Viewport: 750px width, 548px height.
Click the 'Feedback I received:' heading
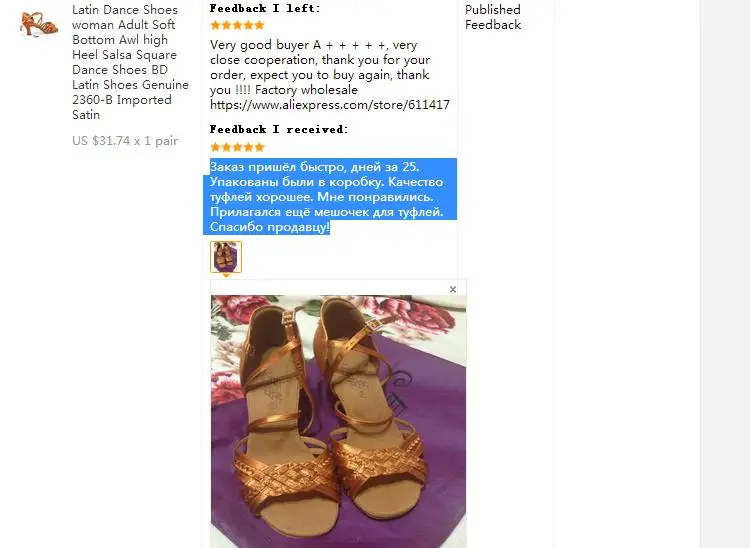pyautogui.click(x=279, y=130)
